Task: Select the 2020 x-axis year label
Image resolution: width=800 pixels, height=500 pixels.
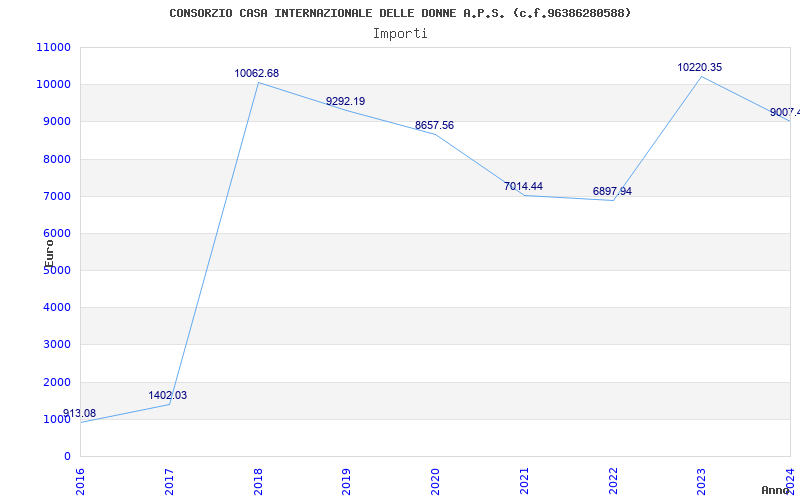Action: click(435, 482)
